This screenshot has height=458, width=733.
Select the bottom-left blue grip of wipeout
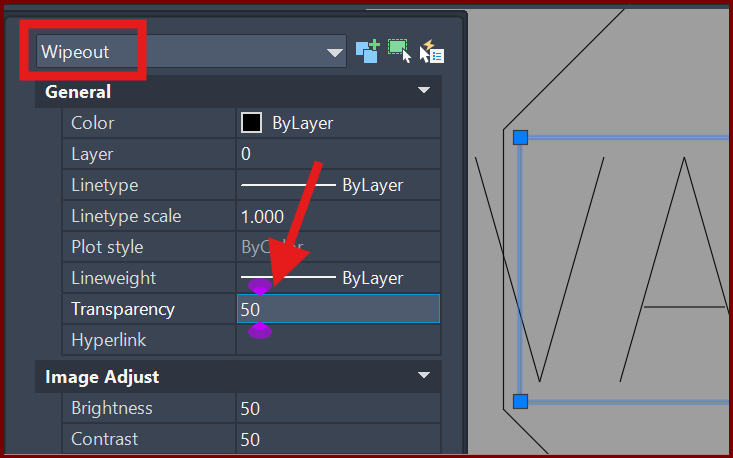pyautogui.click(x=520, y=401)
